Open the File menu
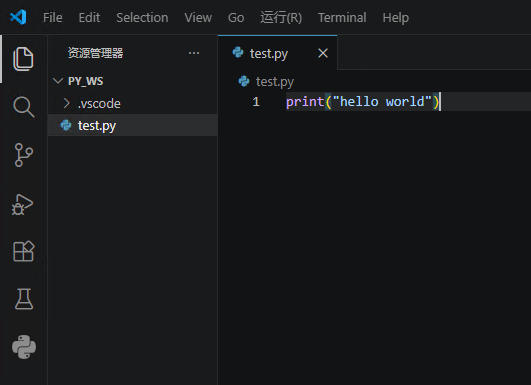The image size is (531, 385). tap(52, 18)
